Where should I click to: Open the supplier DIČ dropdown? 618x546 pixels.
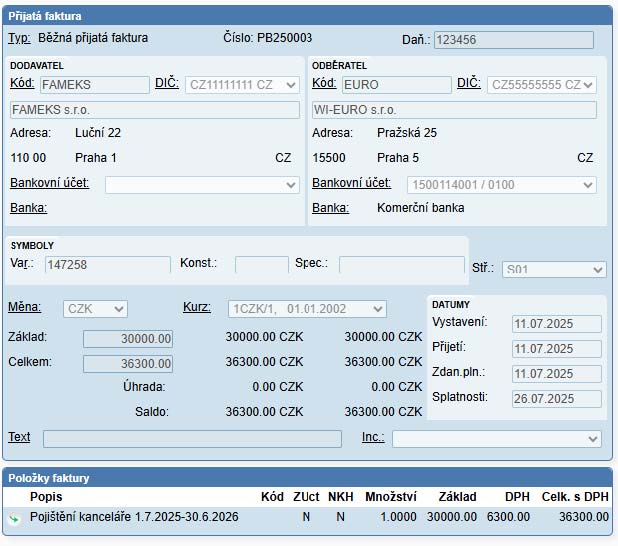tap(243, 85)
